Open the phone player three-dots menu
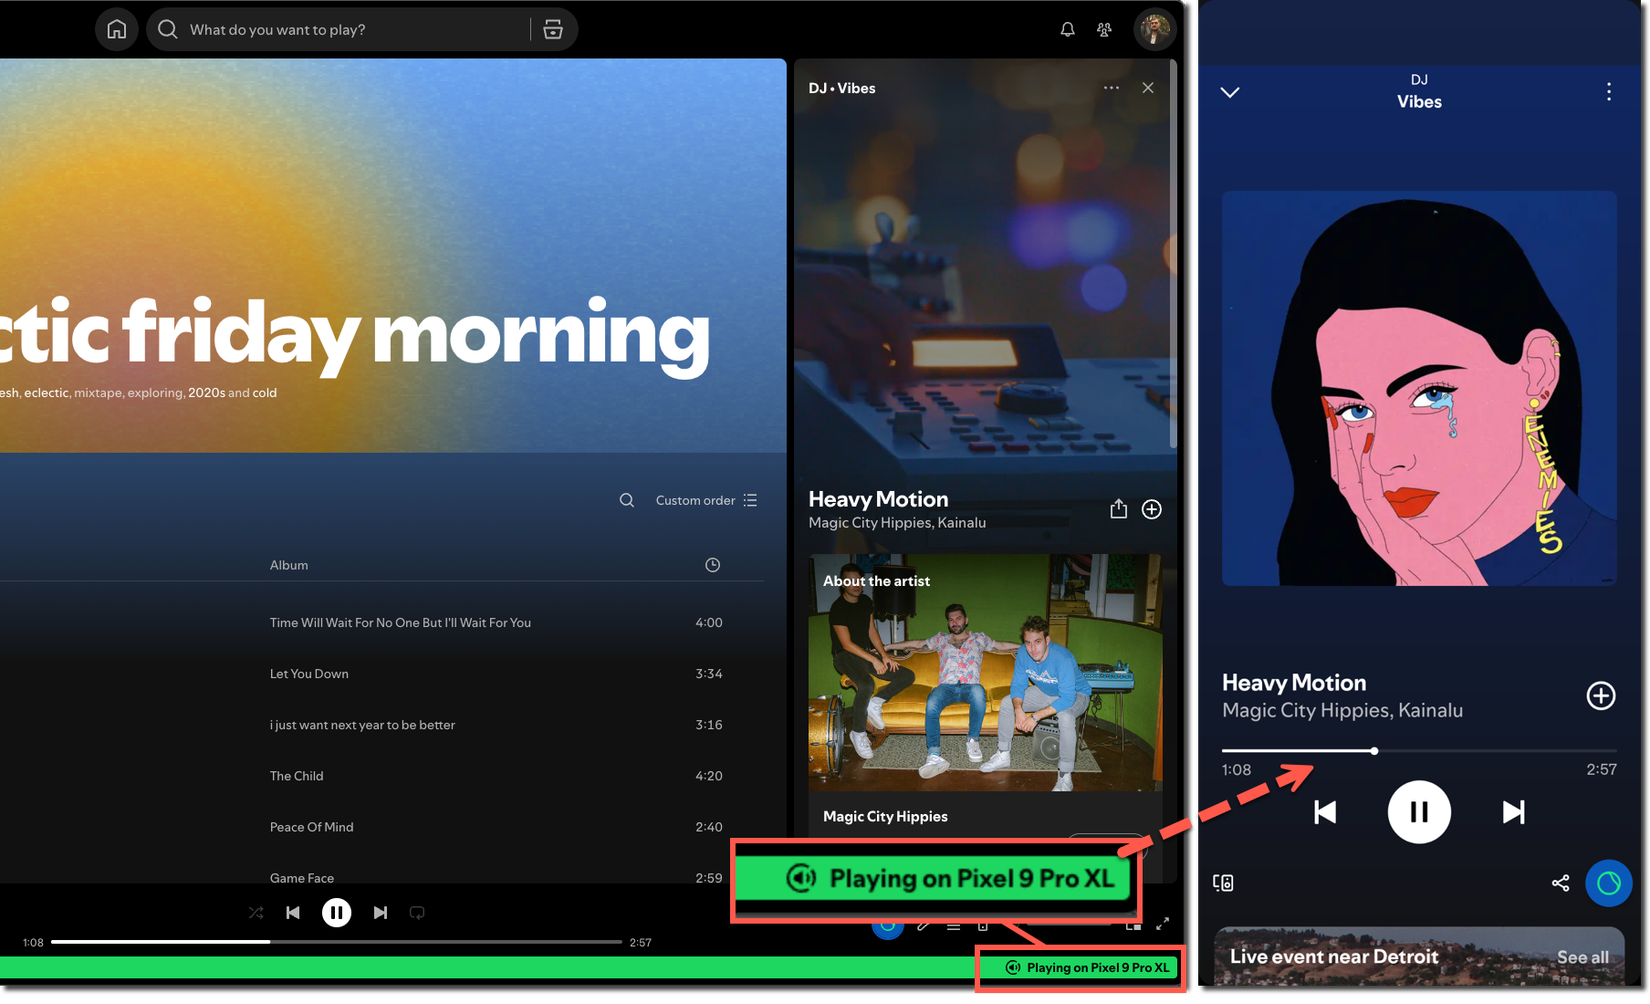Image resolution: width=1650 pixels, height=1004 pixels. pos(1609,92)
